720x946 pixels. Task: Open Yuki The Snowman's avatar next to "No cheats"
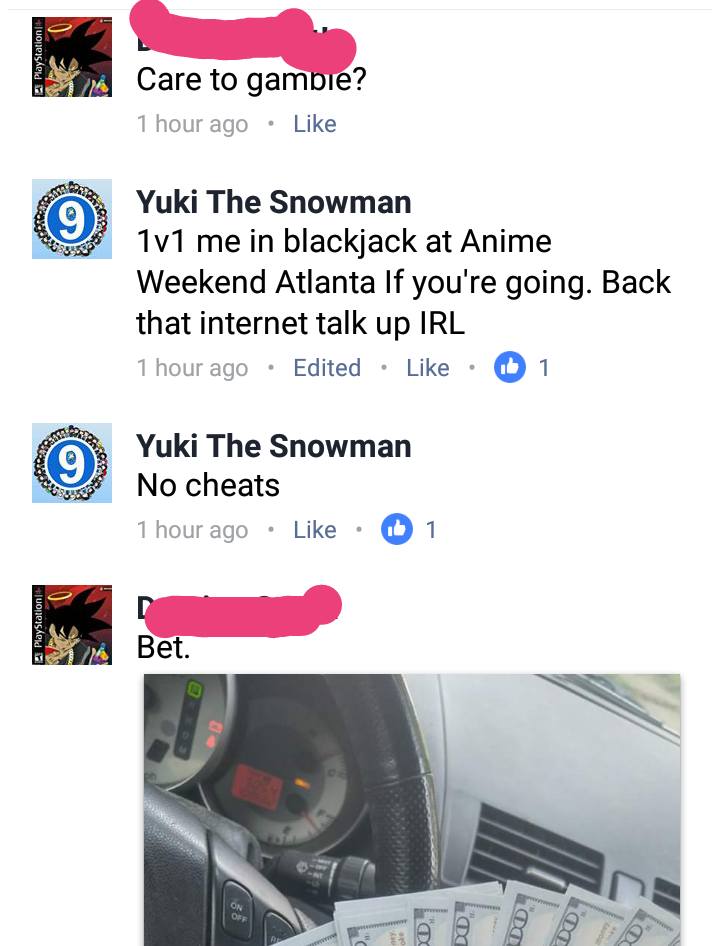(x=72, y=463)
